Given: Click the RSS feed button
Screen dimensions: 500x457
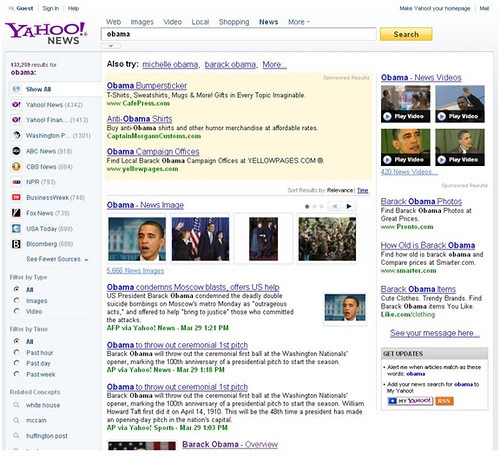Looking at the screenshot, I should tap(444, 401).
